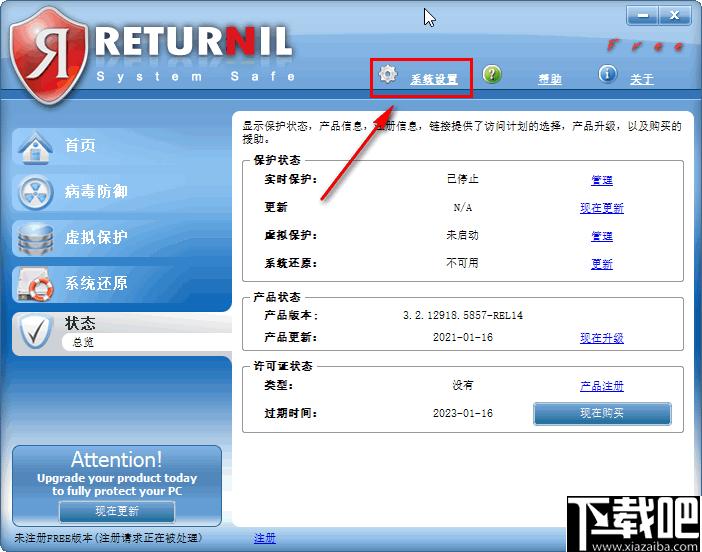Click the lifebuoy icon for 系统还原

(35, 285)
